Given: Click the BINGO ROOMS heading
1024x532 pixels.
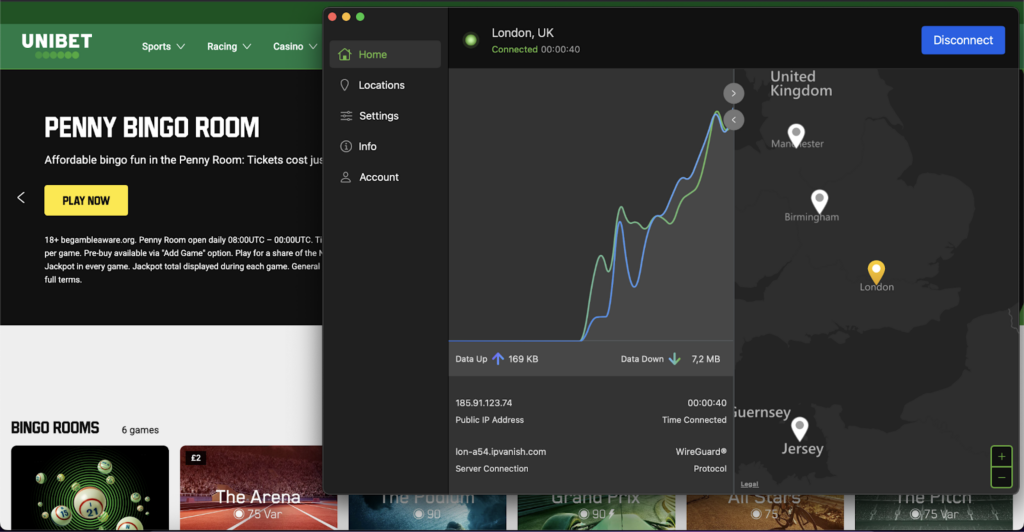Looking at the screenshot, I should point(55,428).
